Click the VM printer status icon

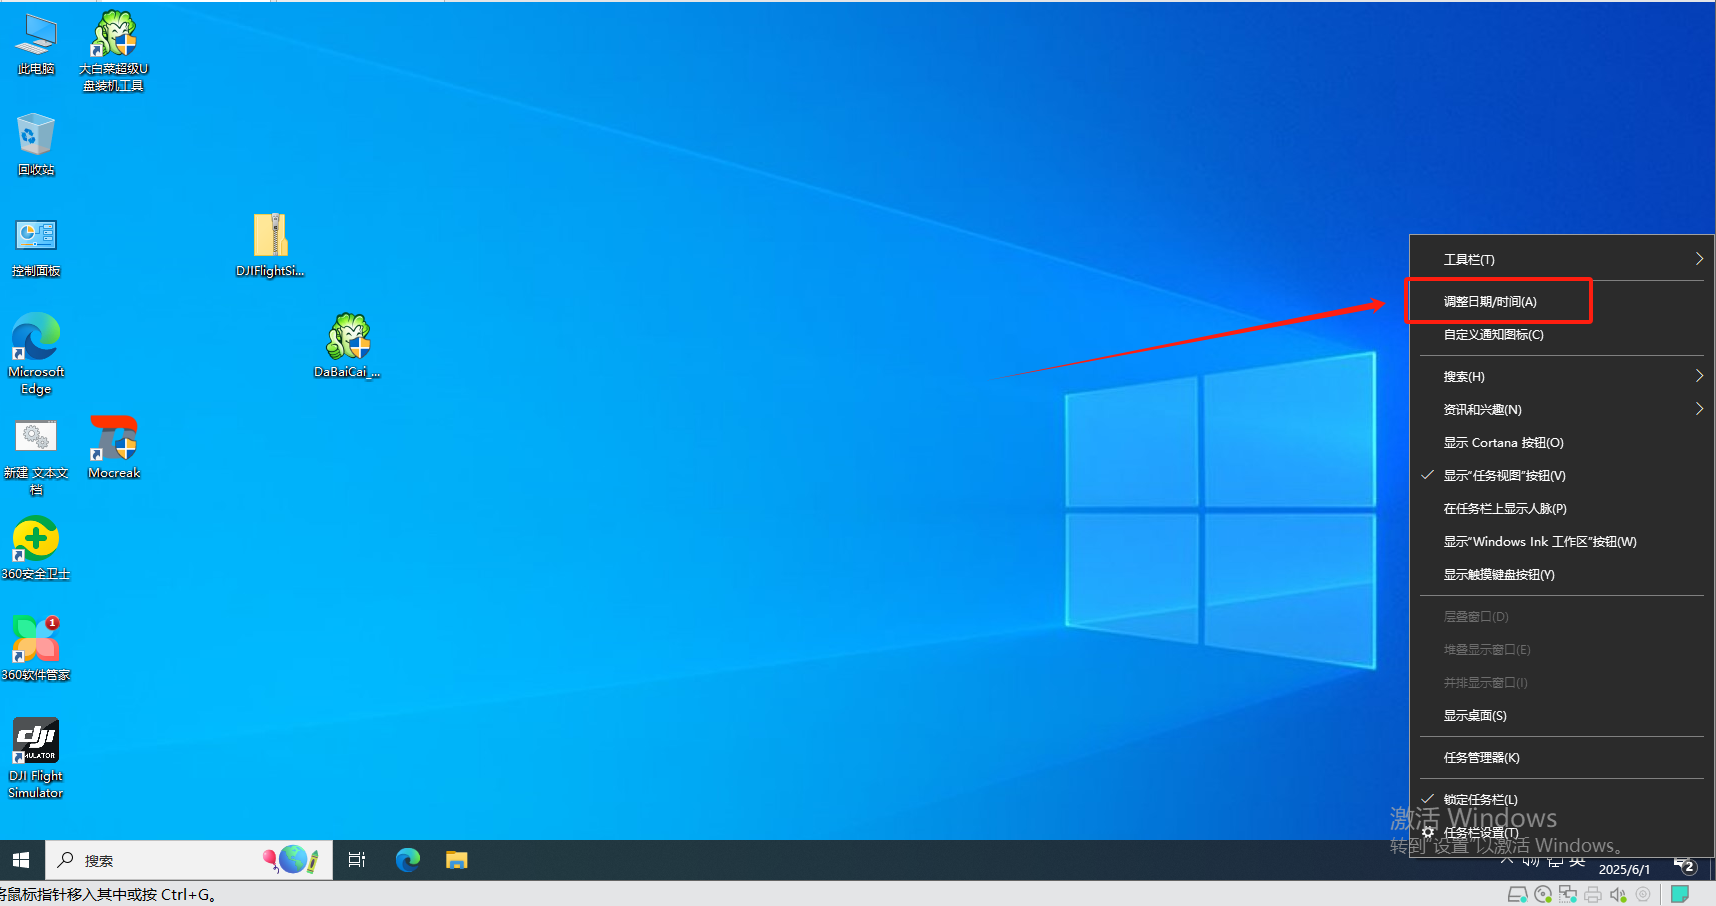[x=1593, y=894]
